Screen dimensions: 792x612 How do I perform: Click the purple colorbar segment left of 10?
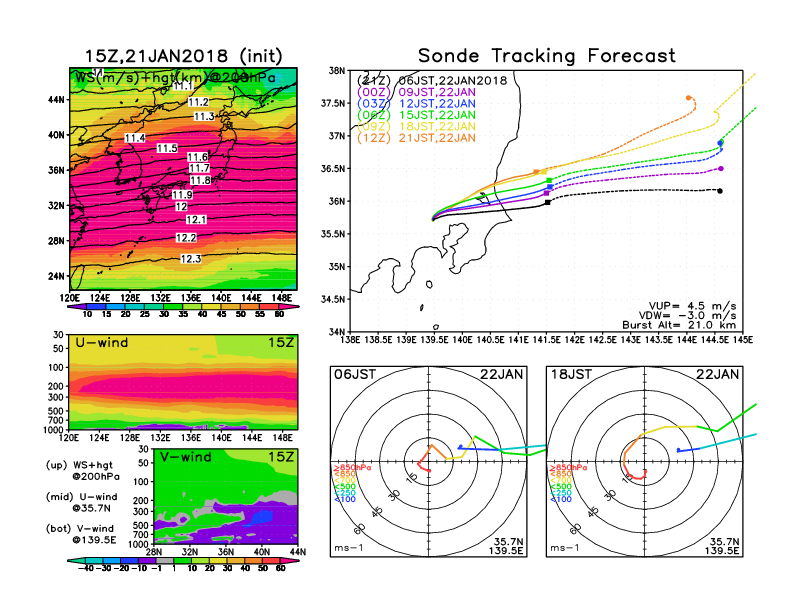click(x=75, y=306)
